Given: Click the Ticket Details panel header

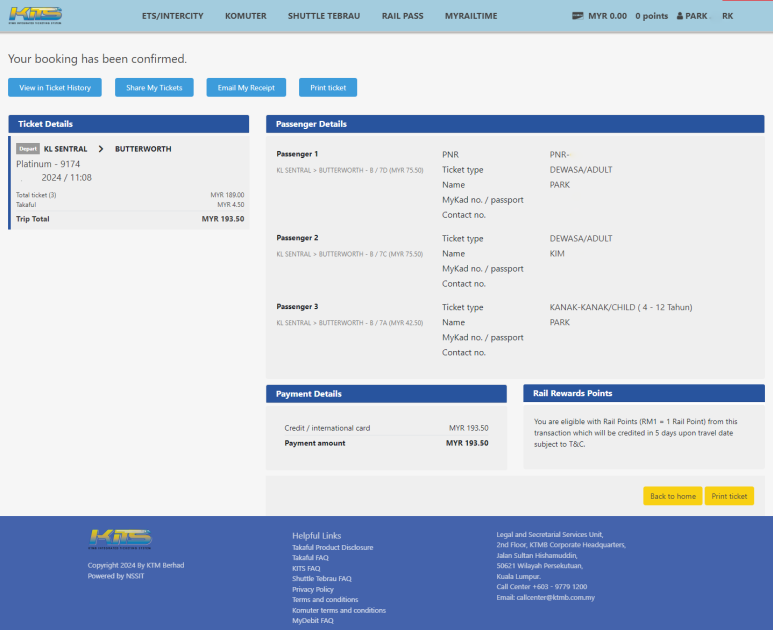Looking at the screenshot, I should point(129,124).
